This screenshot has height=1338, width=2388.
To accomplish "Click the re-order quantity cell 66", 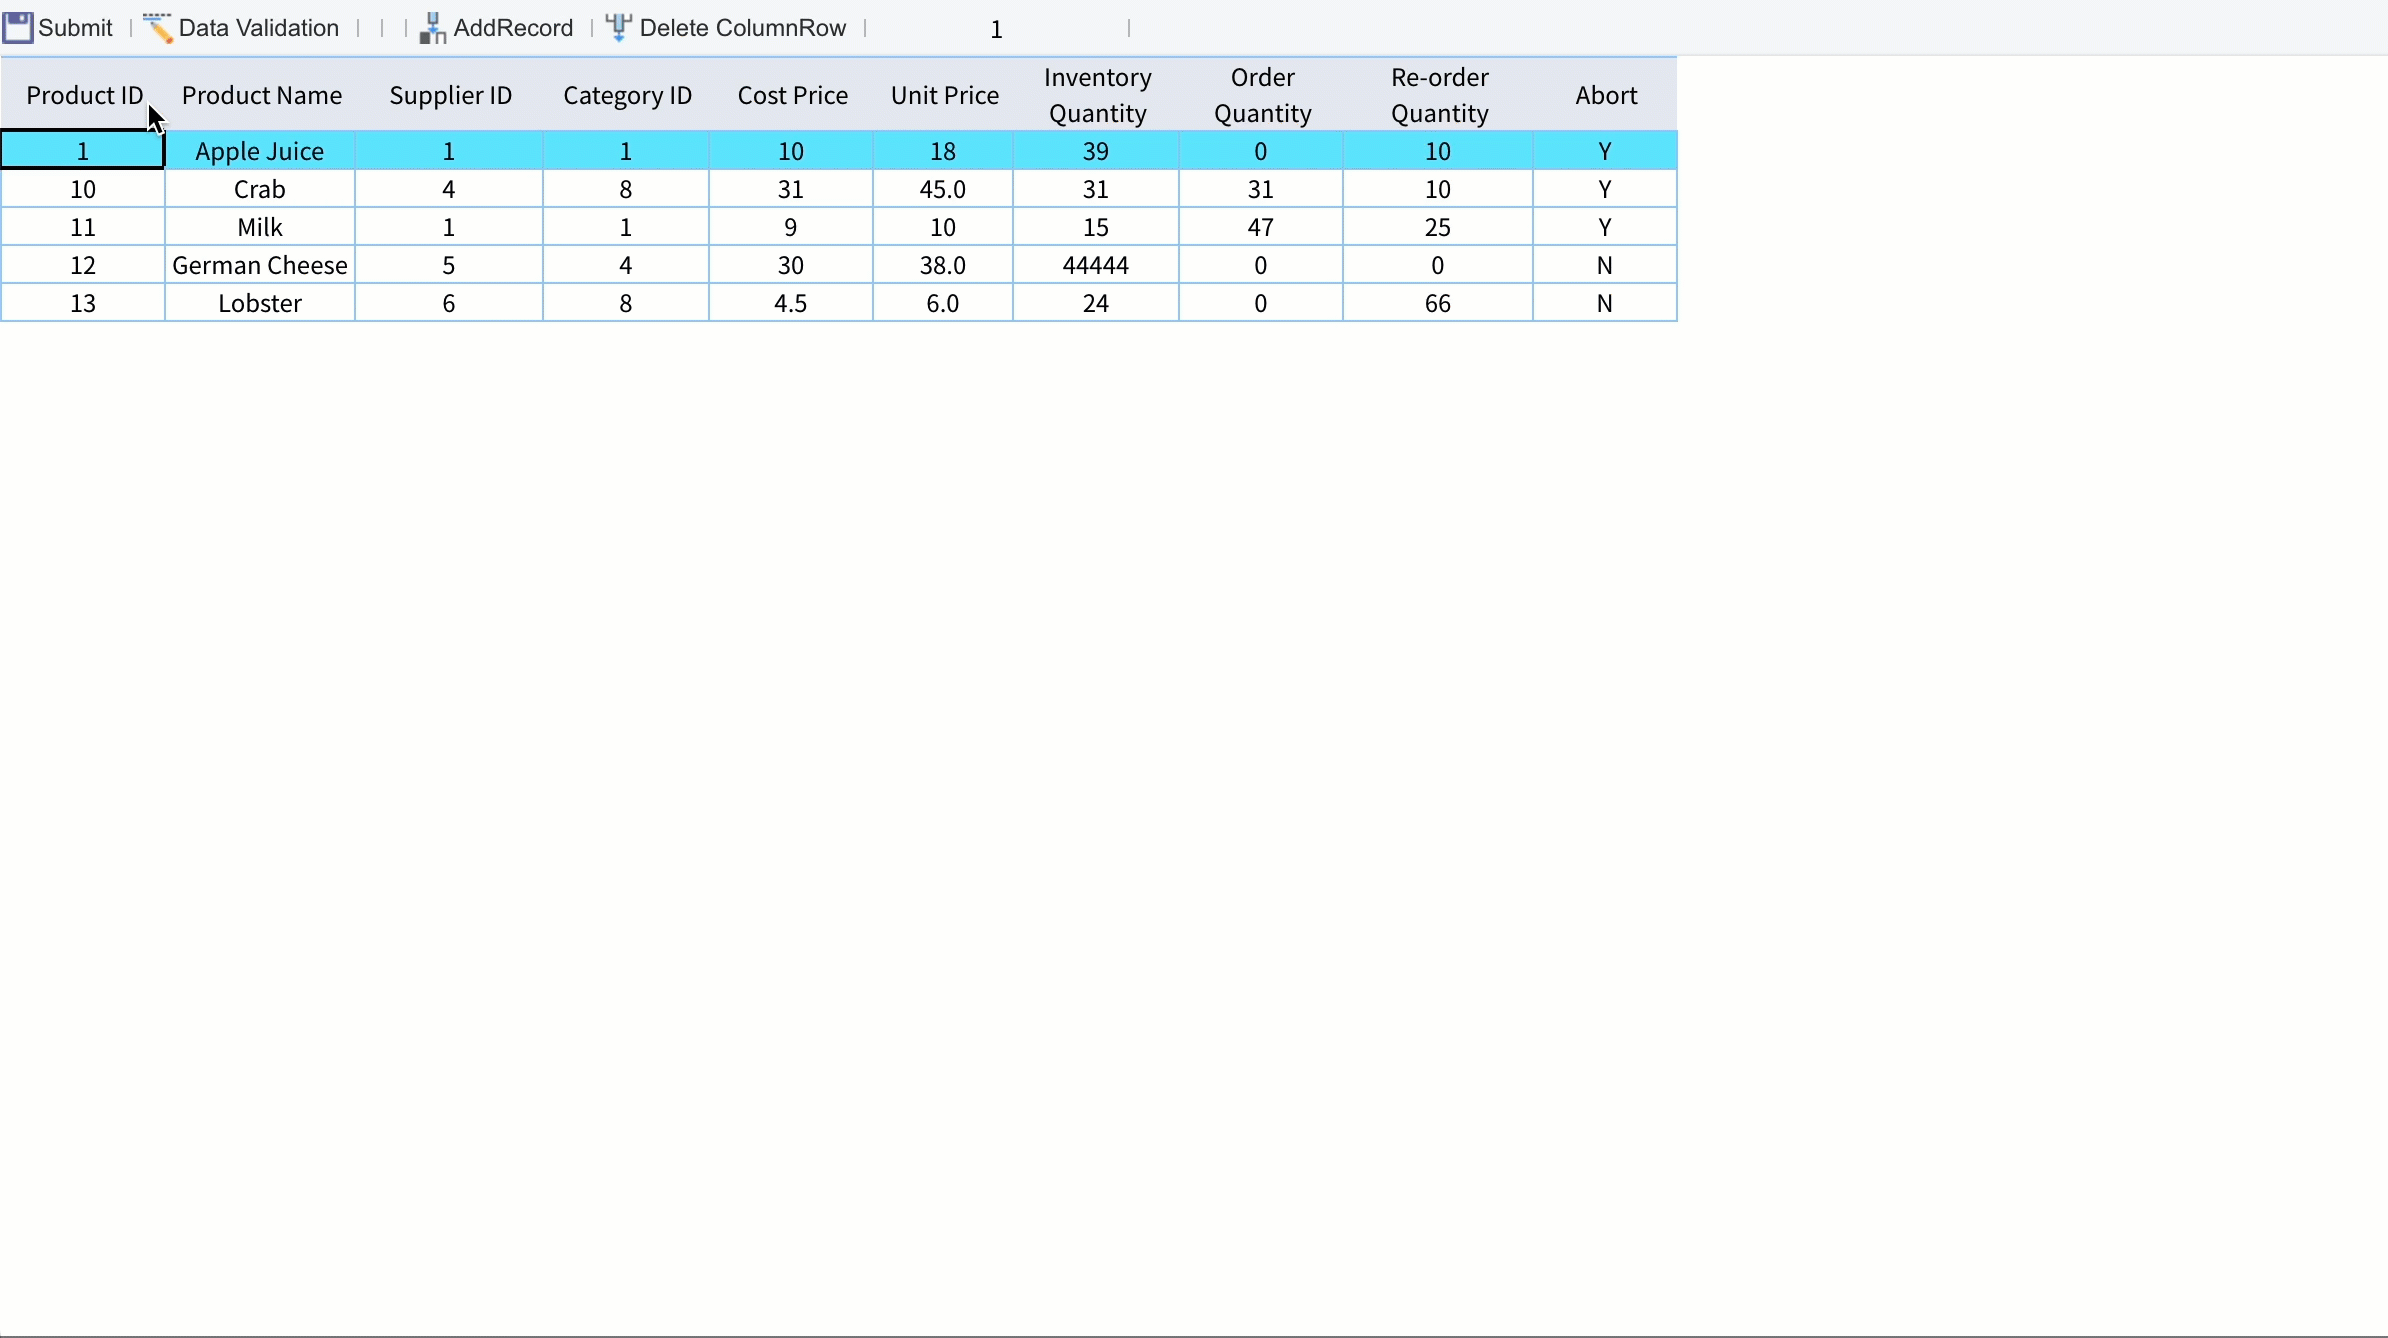I will (x=1438, y=303).
